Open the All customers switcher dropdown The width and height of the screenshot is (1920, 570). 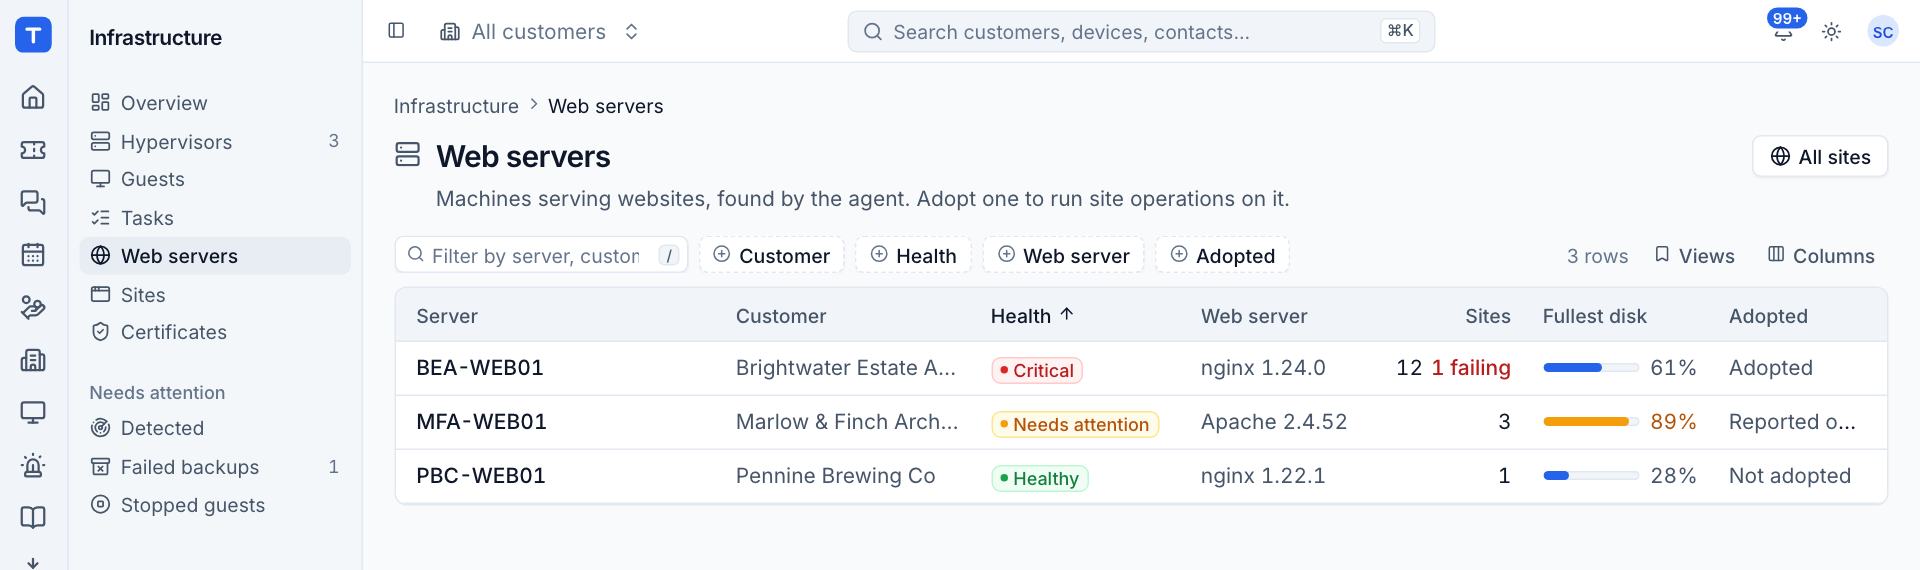click(540, 32)
